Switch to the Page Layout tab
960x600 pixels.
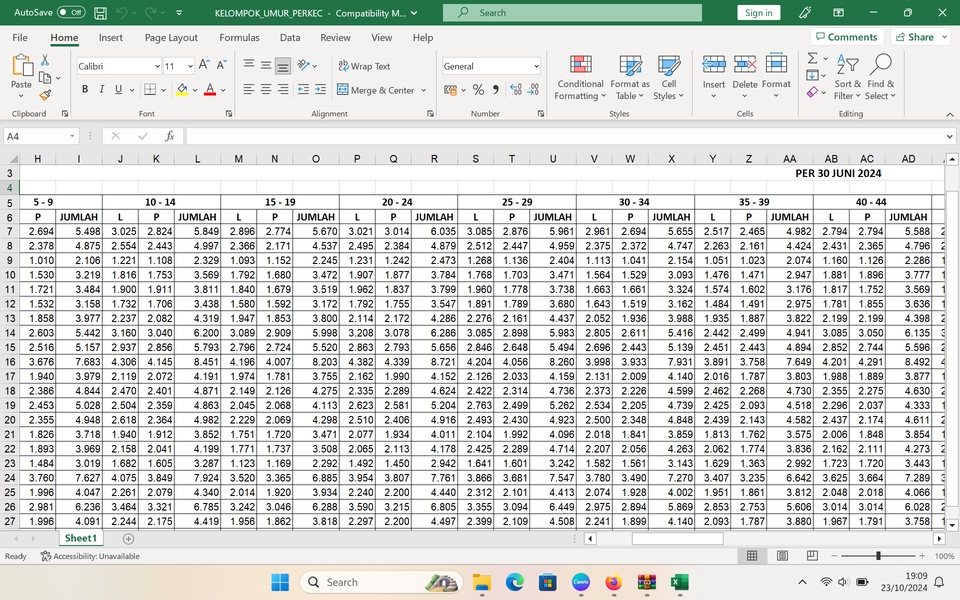coord(171,37)
